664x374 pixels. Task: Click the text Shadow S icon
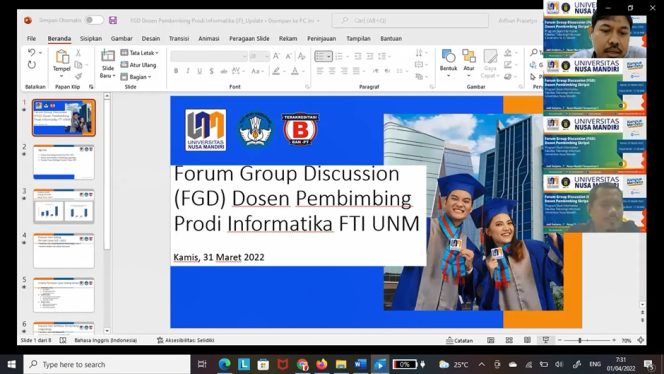(x=211, y=71)
